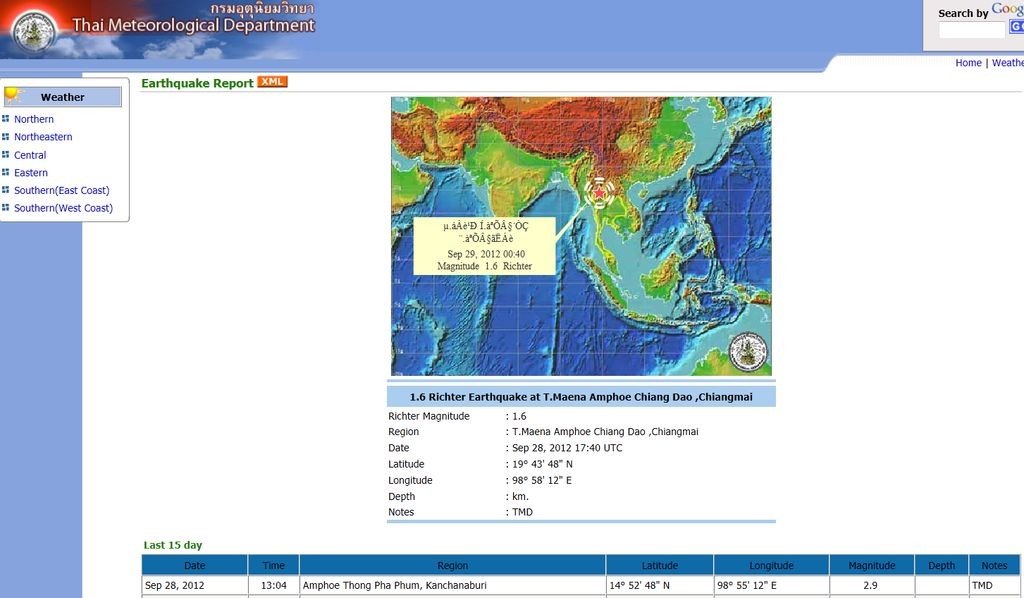The height and width of the screenshot is (598, 1024).
Task: Click the sun icon in Weather header
Action: click(x=14, y=96)
